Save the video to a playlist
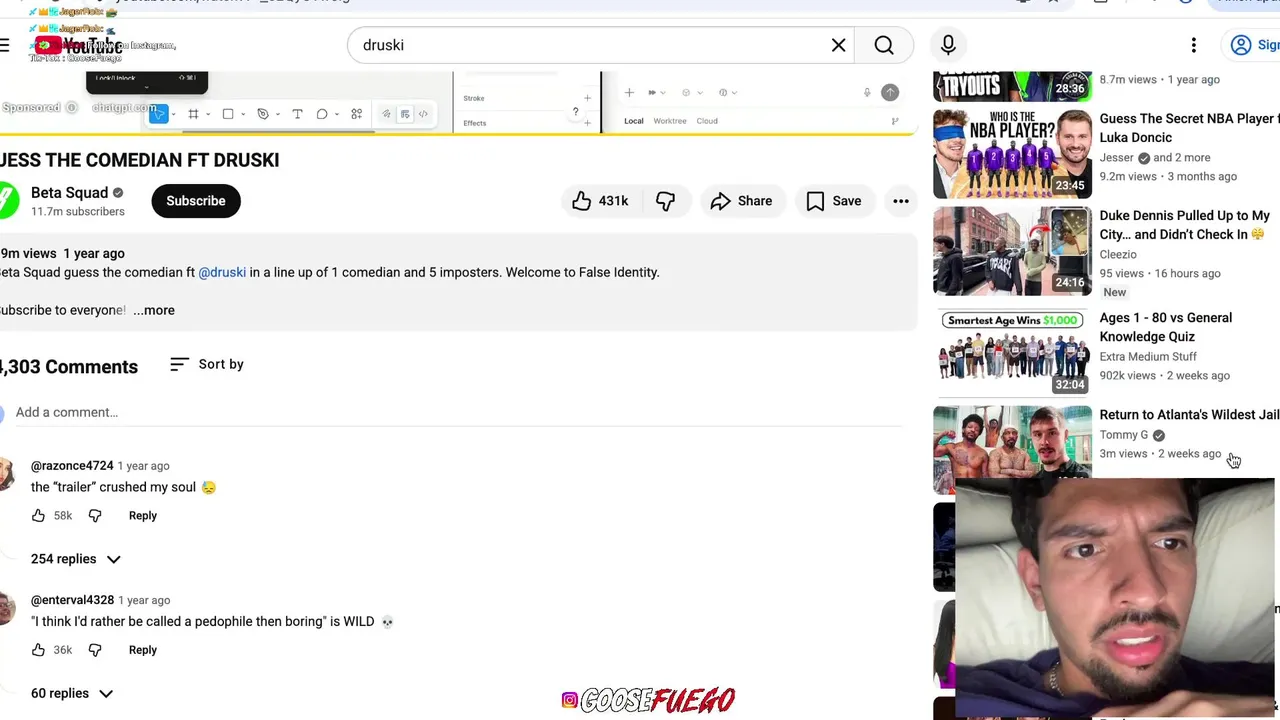This screenshot has width=1280, height=720. coord(834,201)
